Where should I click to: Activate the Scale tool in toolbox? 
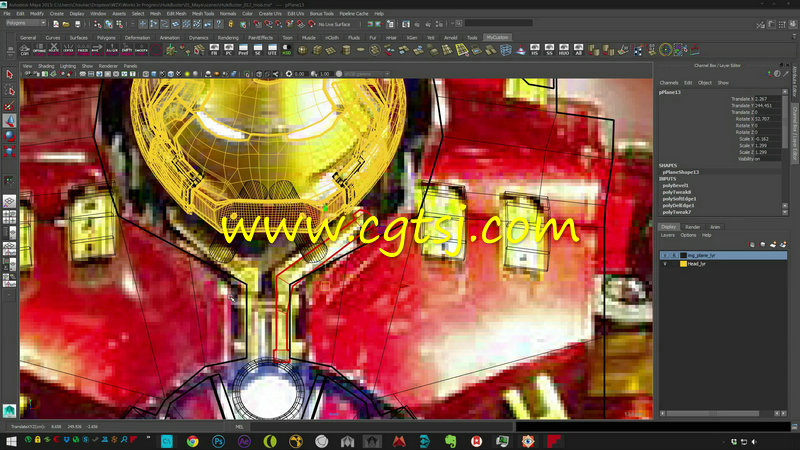9,151
